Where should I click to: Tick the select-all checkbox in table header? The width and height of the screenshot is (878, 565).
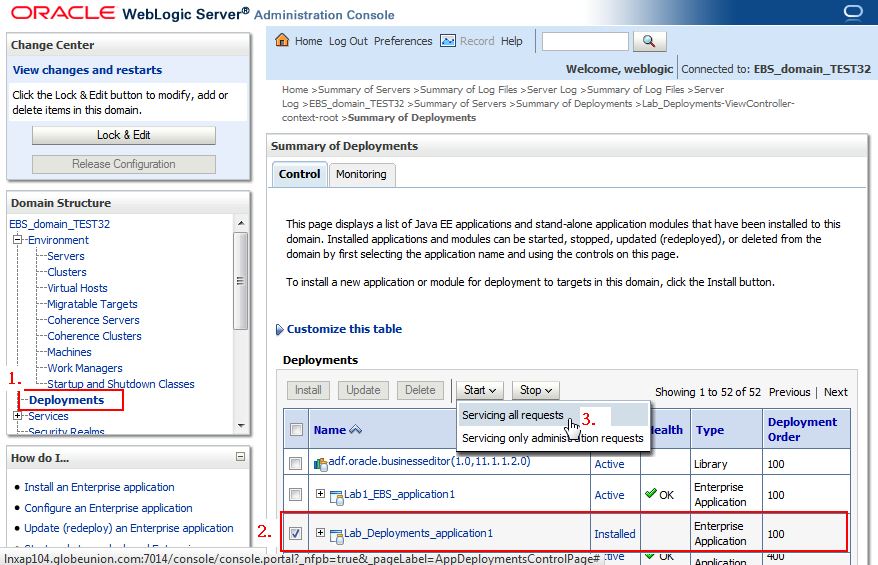tap(296, 430)
